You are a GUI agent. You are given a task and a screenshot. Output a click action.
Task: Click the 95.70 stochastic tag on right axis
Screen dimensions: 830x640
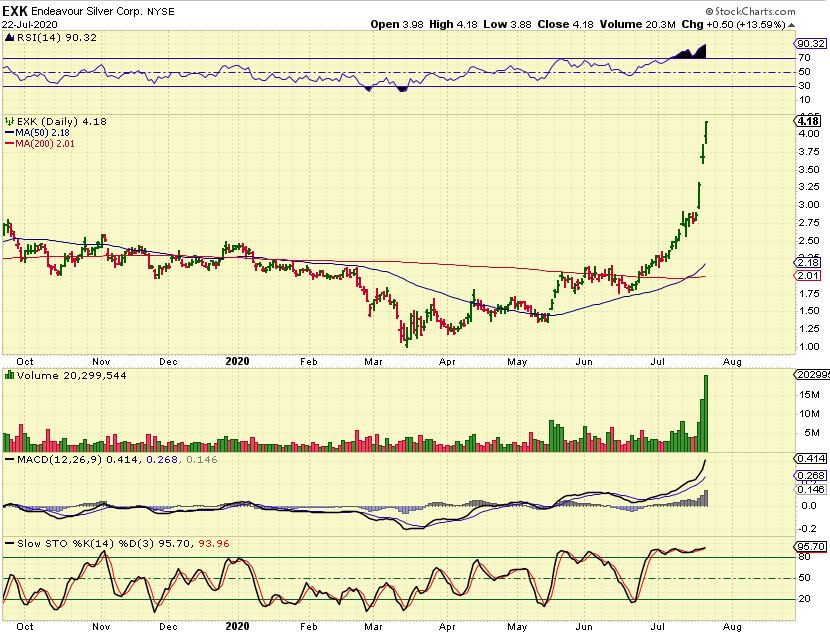(811, 546)
